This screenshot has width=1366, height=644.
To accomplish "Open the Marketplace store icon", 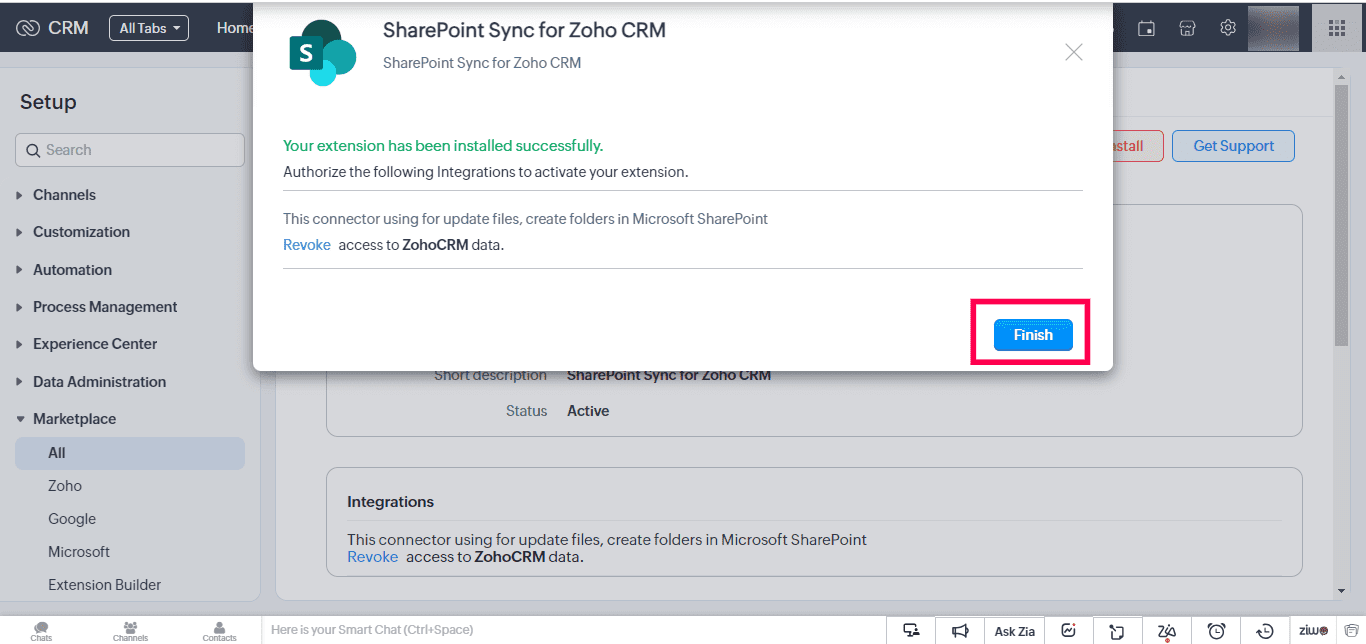I will click(1187, 28).
